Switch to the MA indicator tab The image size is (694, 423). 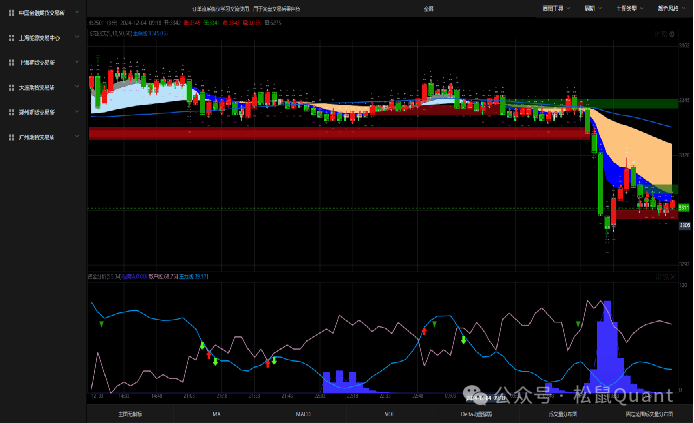(216, 413)
